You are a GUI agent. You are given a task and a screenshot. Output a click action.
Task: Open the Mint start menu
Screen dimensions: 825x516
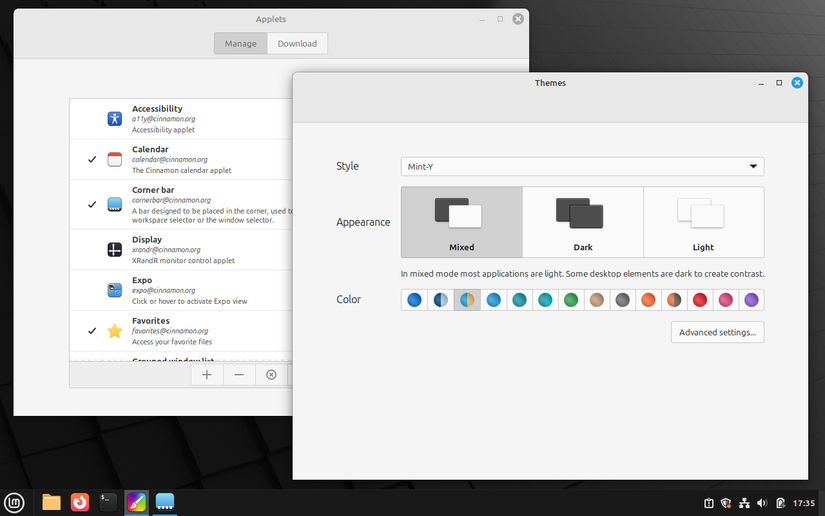[15, 502]
